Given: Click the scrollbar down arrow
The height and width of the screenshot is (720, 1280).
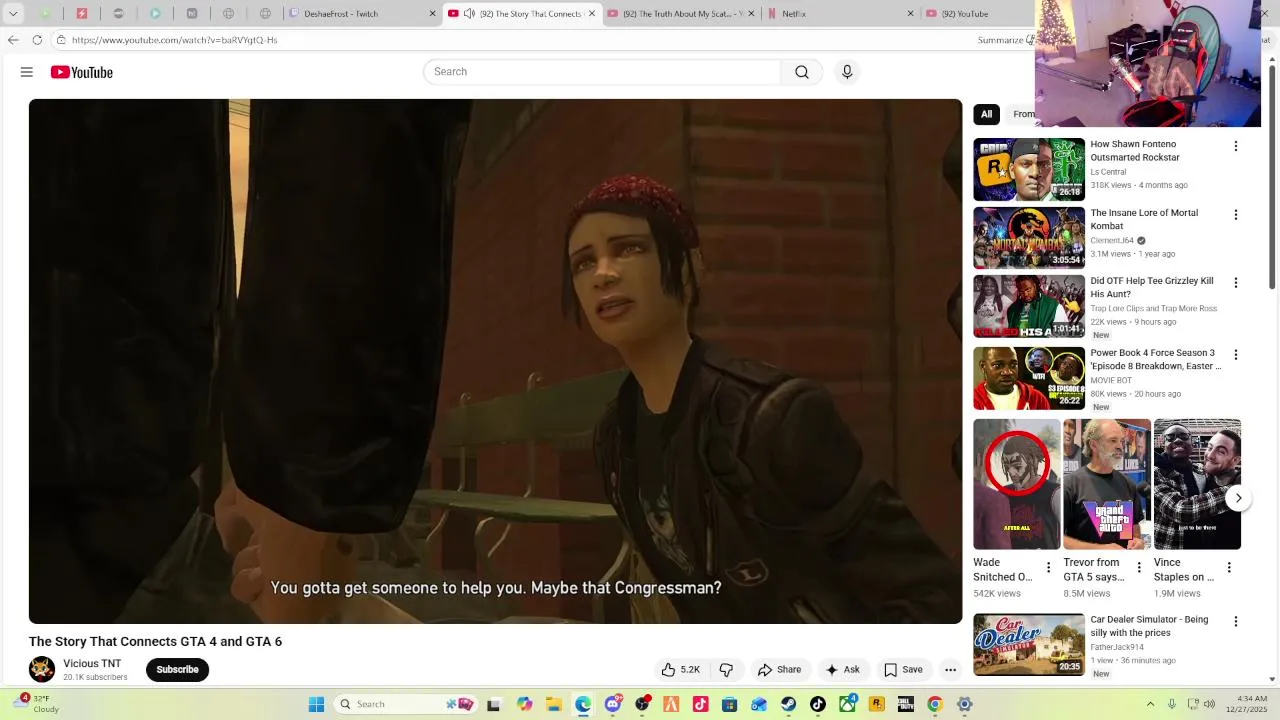Looking at the screenshot, I should pos(1272,679).
